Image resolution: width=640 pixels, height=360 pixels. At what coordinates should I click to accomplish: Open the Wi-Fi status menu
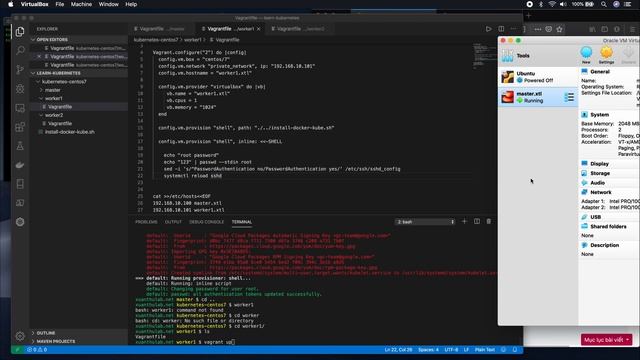point(552,4)
